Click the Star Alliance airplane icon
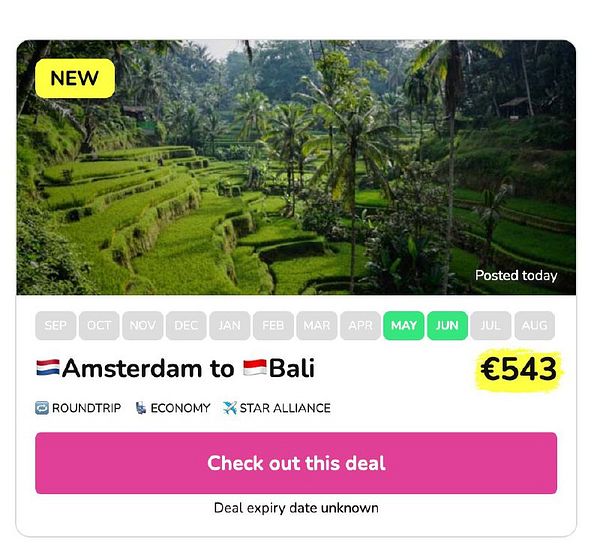The image size is (600, 560). [x=230, y=408]
